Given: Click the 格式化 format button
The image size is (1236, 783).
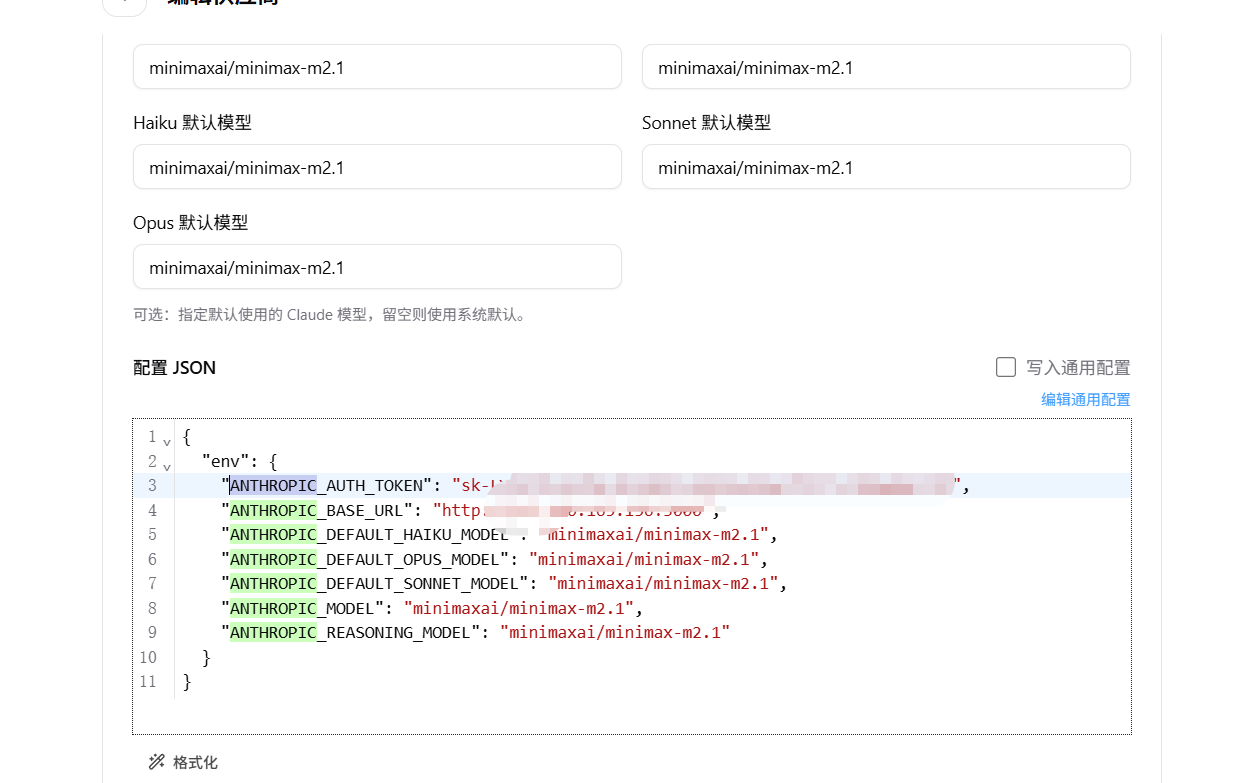Looking at the screenshot, I should [x=183, y=762].
